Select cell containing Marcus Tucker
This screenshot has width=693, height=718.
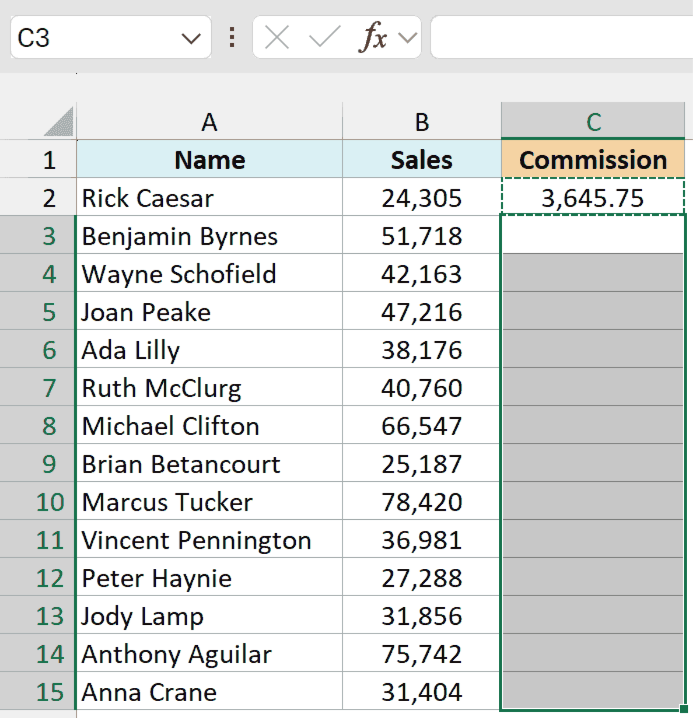(x=209, y=501)
